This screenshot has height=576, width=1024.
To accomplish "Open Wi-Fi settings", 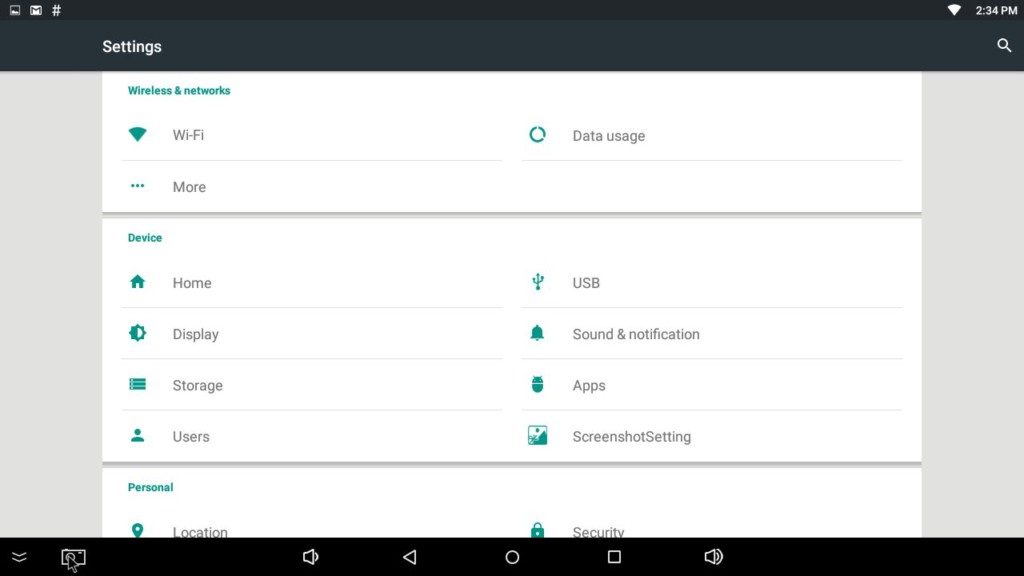I will click(188, 135).
